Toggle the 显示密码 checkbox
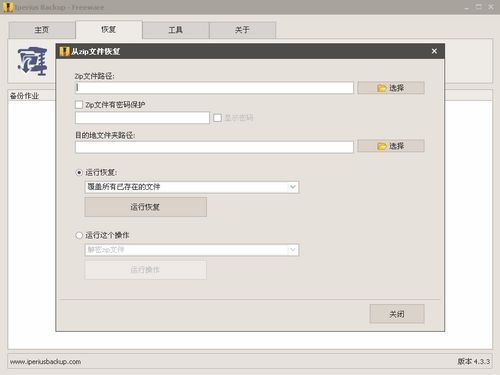500x375 pixels. coord(217,118)
